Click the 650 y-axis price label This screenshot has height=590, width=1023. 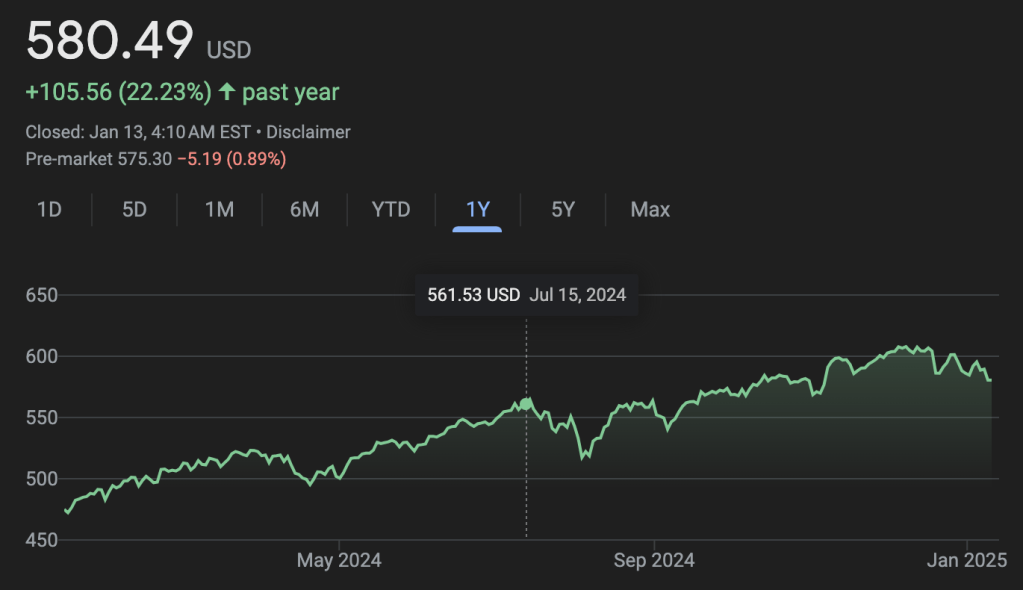pyautogui.click(x=42, y=296)
